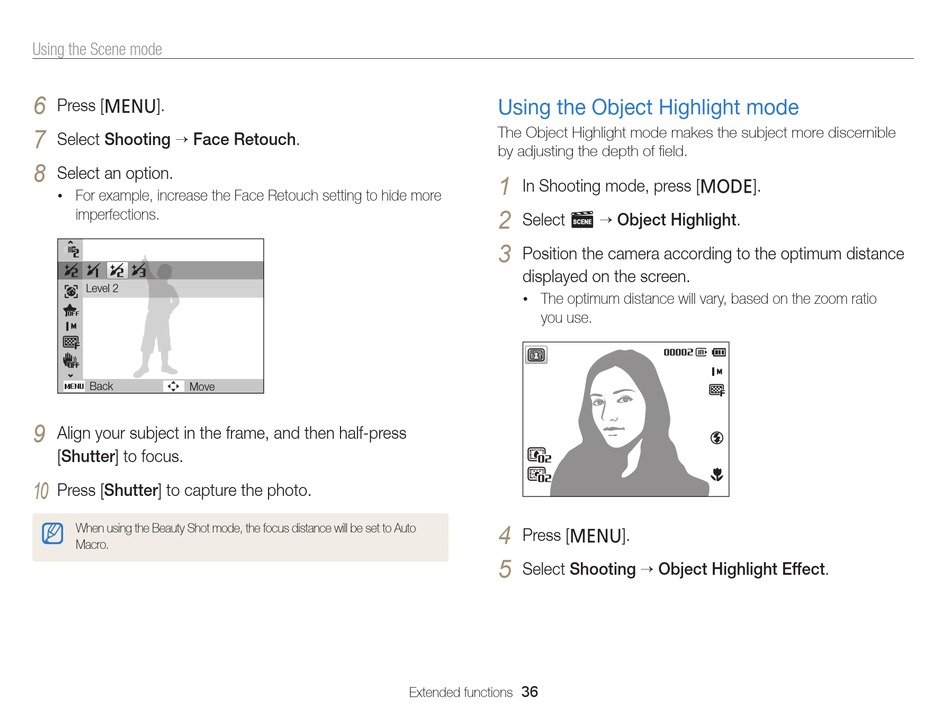Click remaining shots counter 00002

coord(678,352)
